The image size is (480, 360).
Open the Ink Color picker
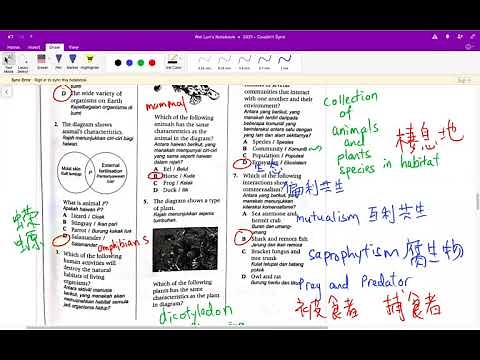click(x=174, y=62)
